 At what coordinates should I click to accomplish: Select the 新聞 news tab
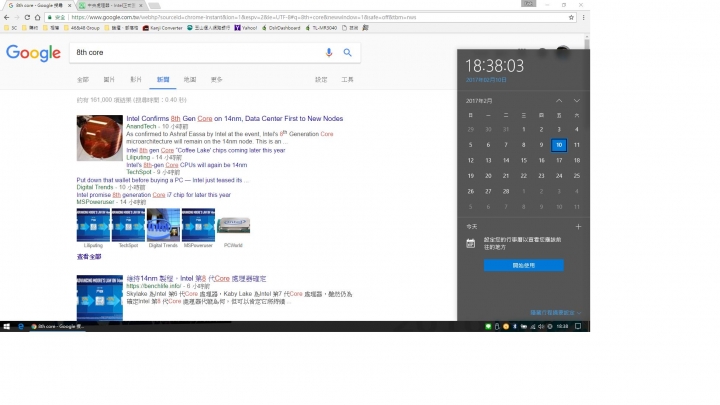coord(163,79)
